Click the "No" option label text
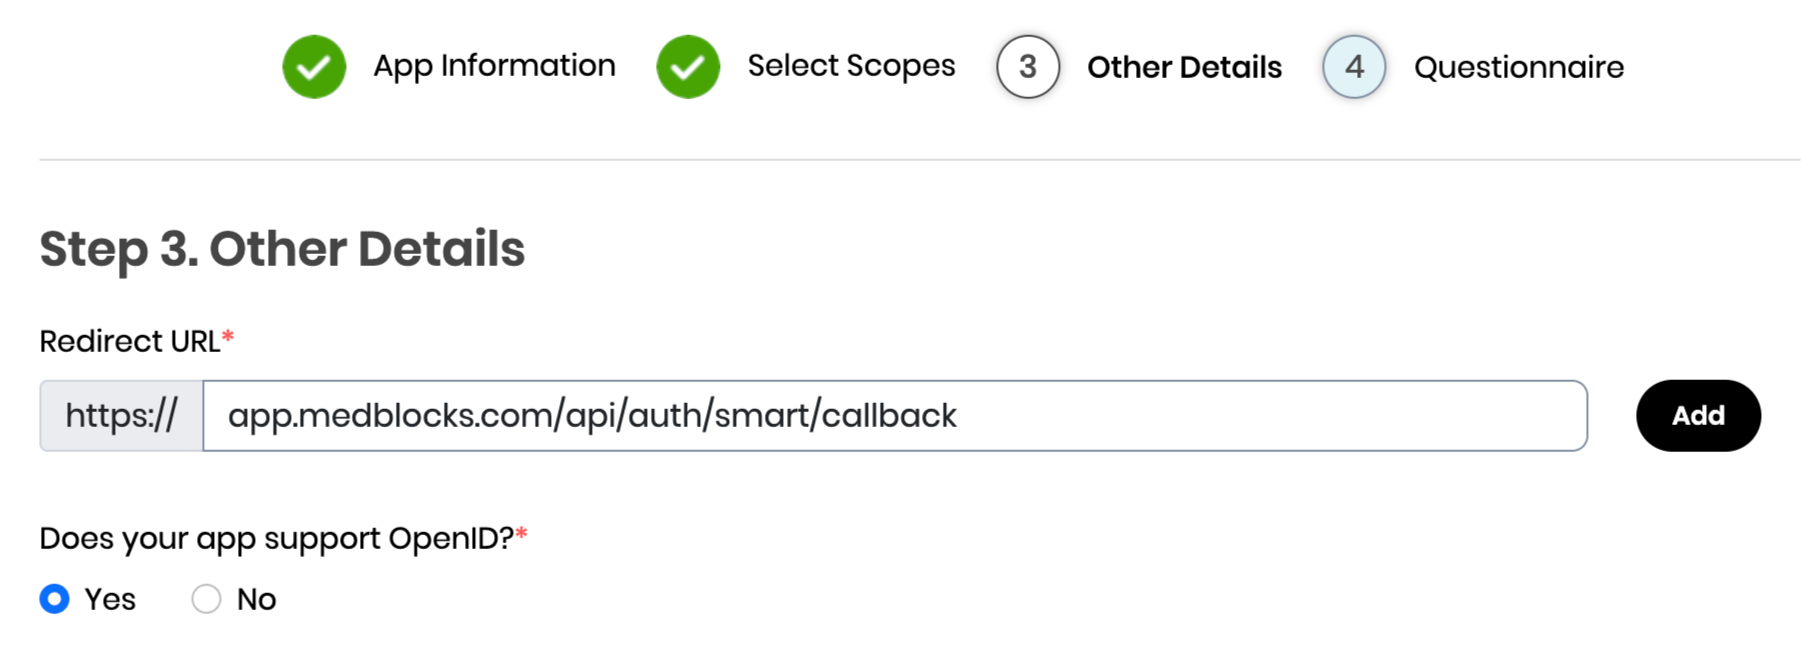 click(x=256, y=599)
